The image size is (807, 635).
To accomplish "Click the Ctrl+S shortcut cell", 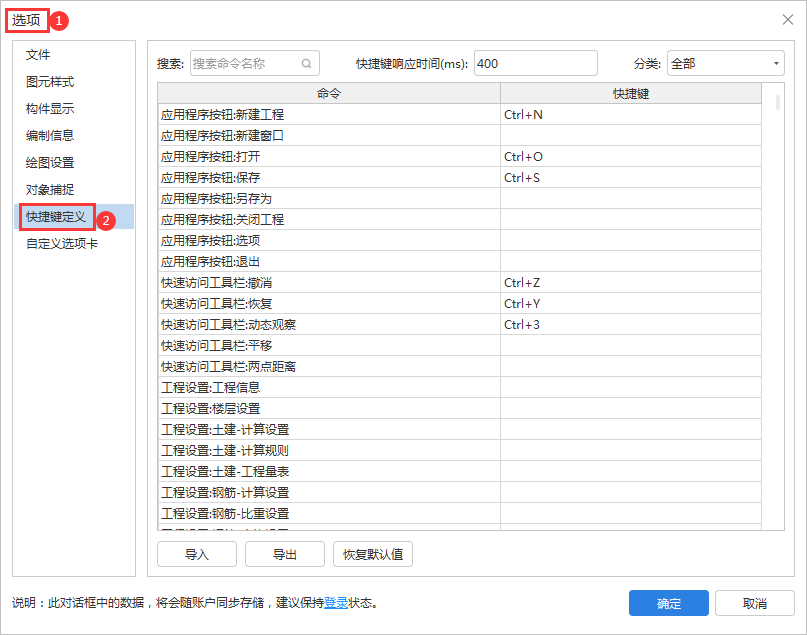I will coord(631,178).
